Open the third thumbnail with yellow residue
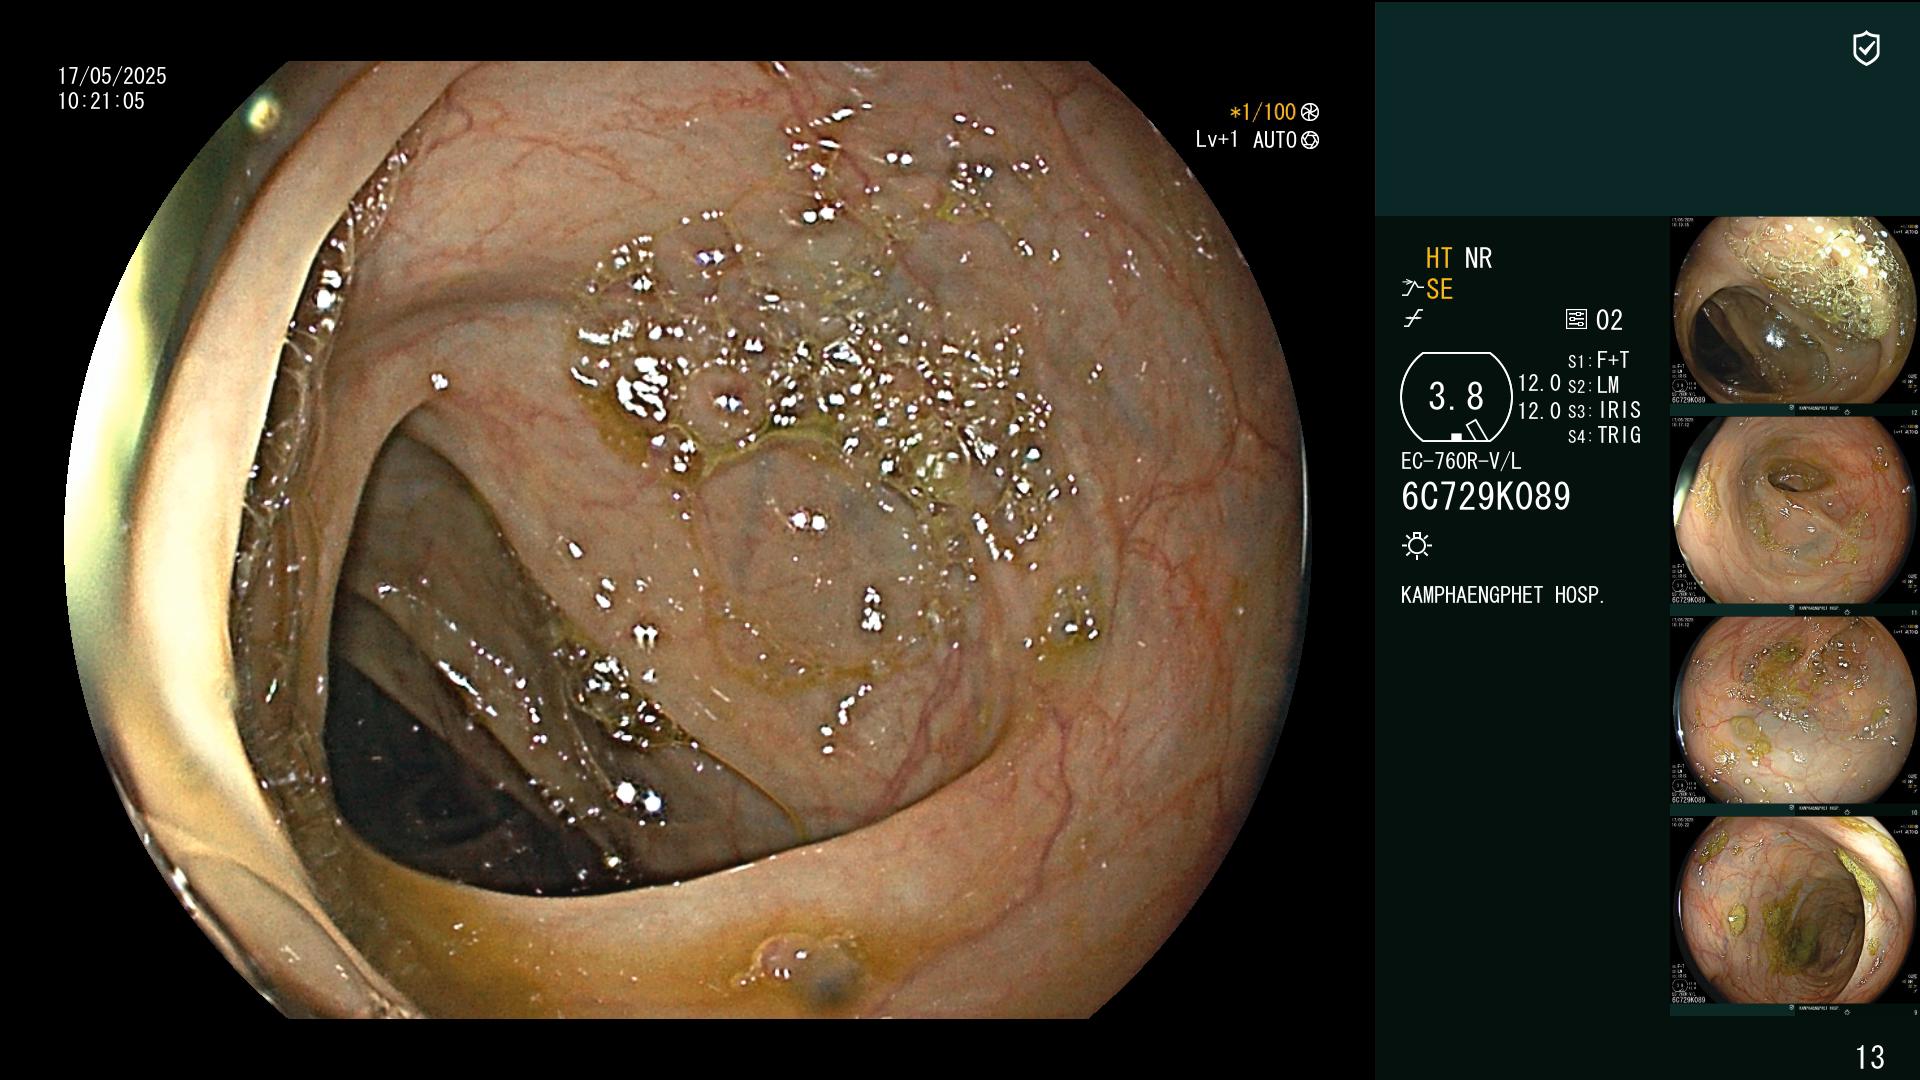The width and height of the screenshot is (1920, 1080). 1795,711
